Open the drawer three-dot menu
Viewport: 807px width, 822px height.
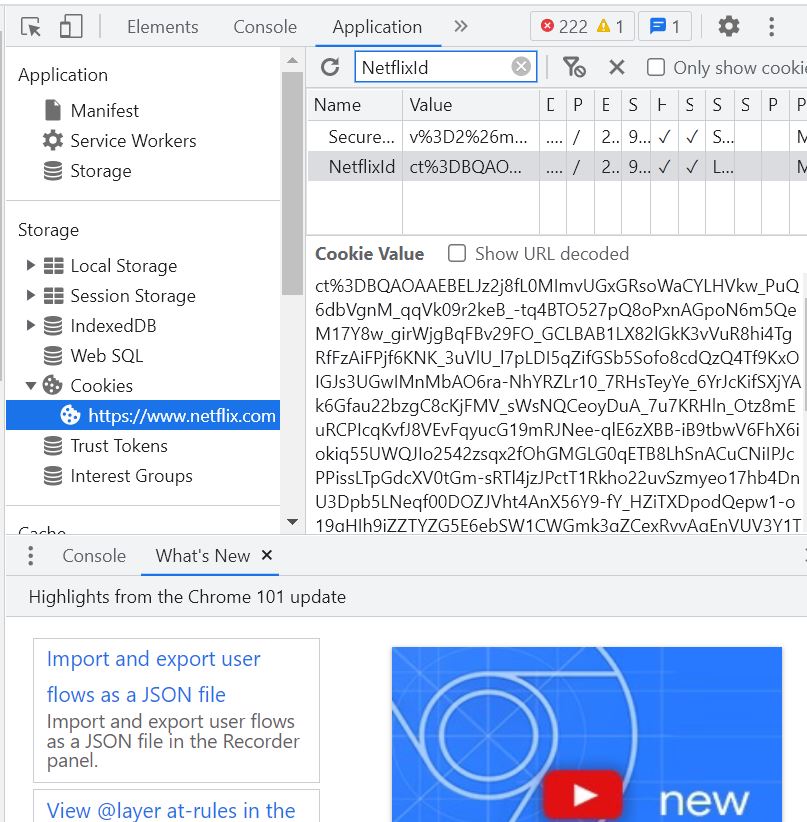[x=31, y=556]
